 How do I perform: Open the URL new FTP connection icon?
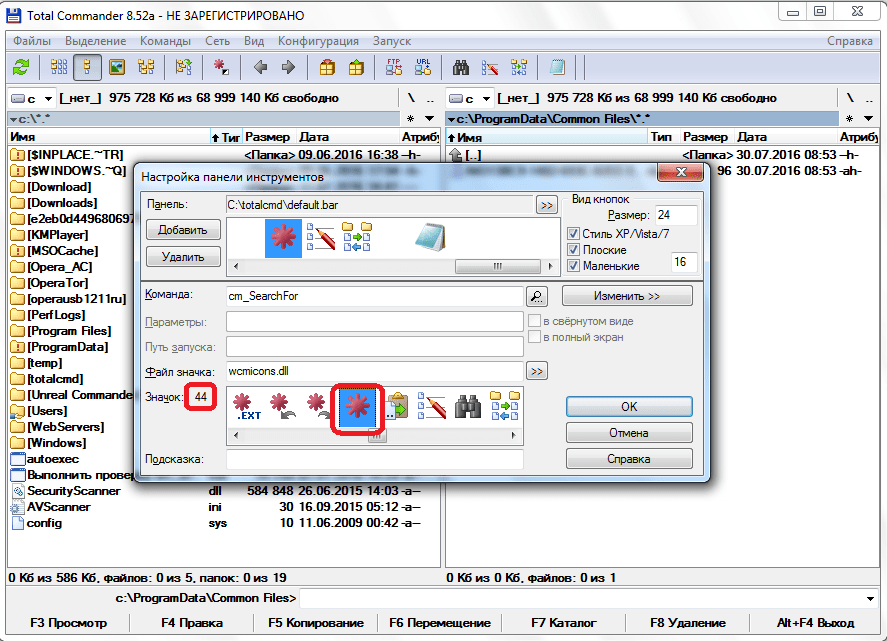click(423, 67)
